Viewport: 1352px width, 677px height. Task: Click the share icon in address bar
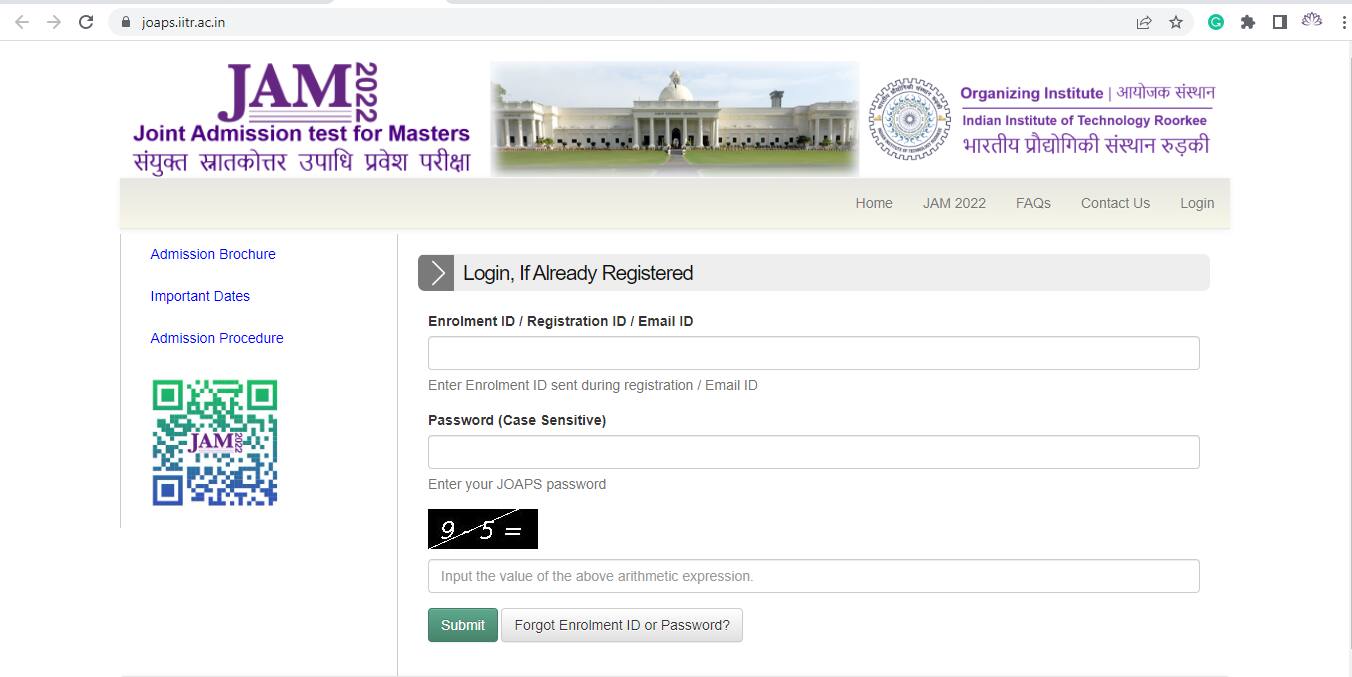pos(1142,20)
